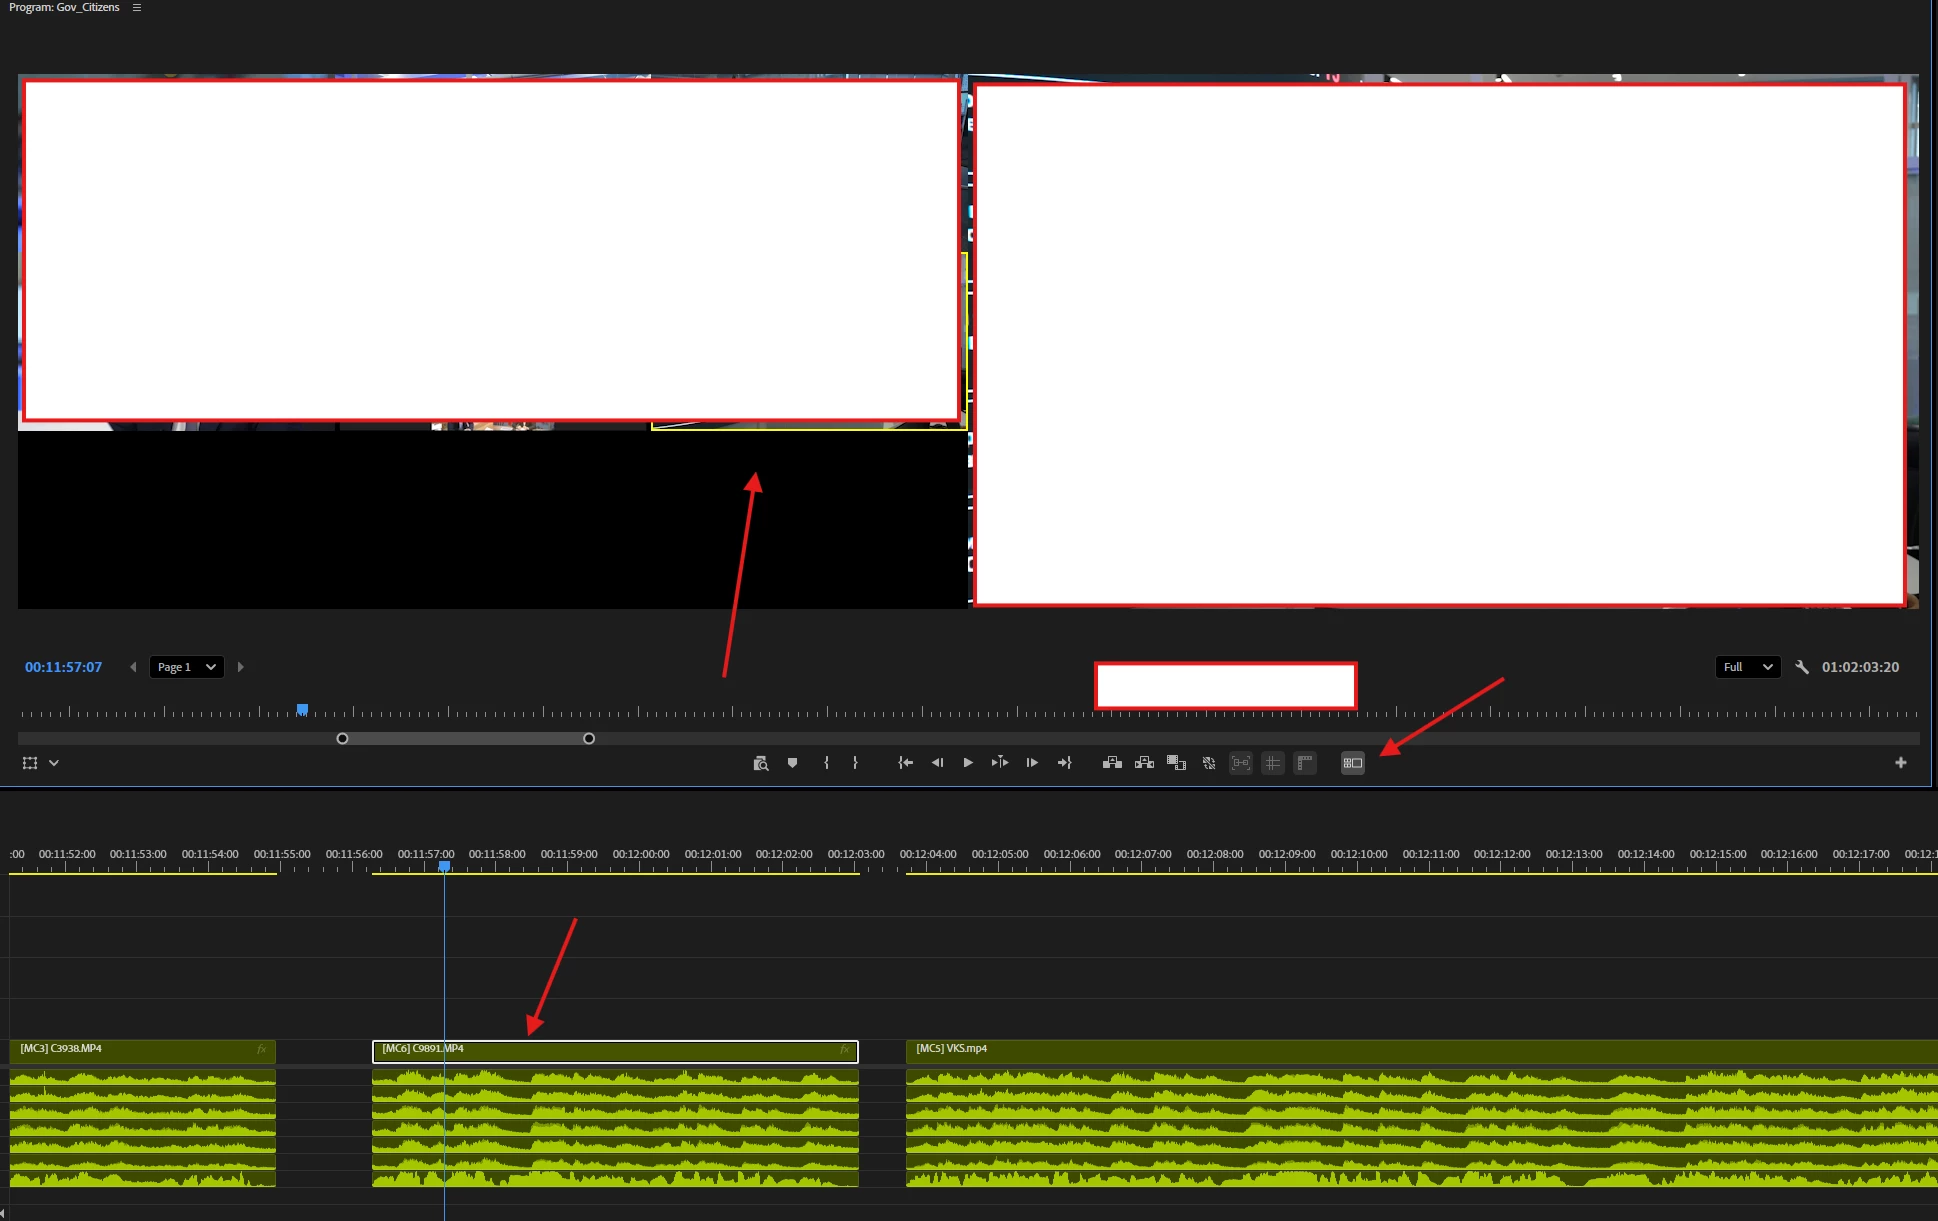Open the Program: Gov_Citizens panel menu
The image size is (1938, 1221).
(137, 7)
